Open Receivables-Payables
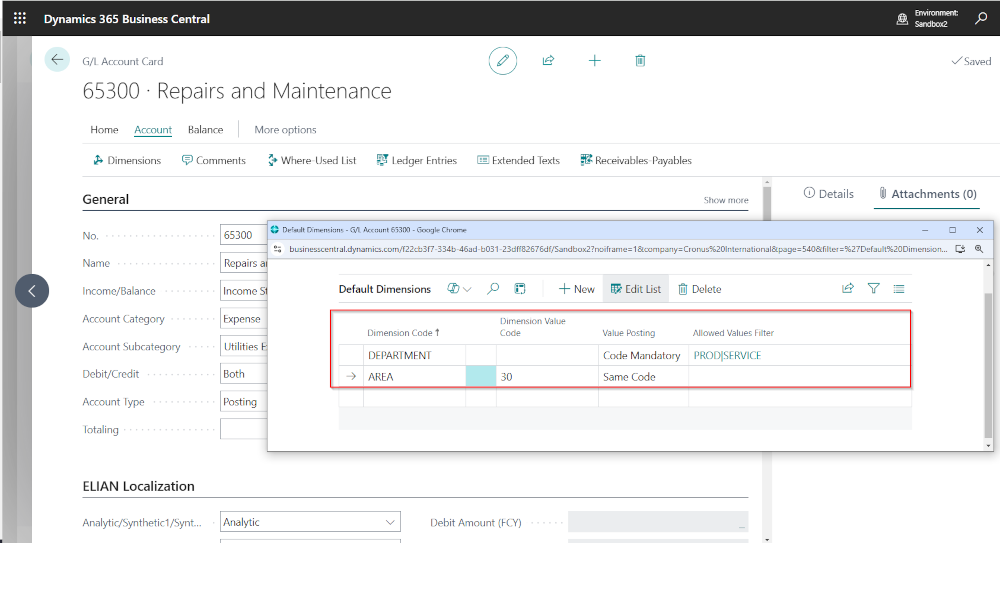The image size is (1000, 600). [636, 160]
